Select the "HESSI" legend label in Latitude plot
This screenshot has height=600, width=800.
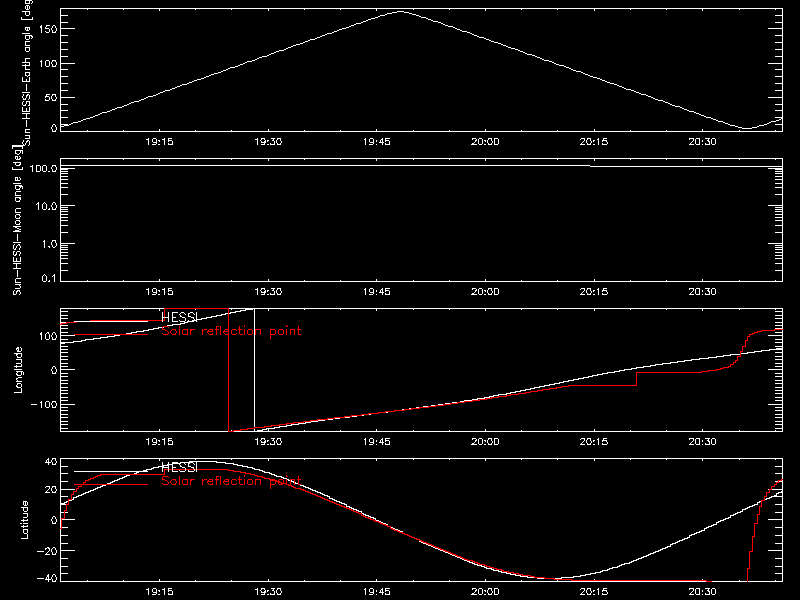tap(179, 467)
